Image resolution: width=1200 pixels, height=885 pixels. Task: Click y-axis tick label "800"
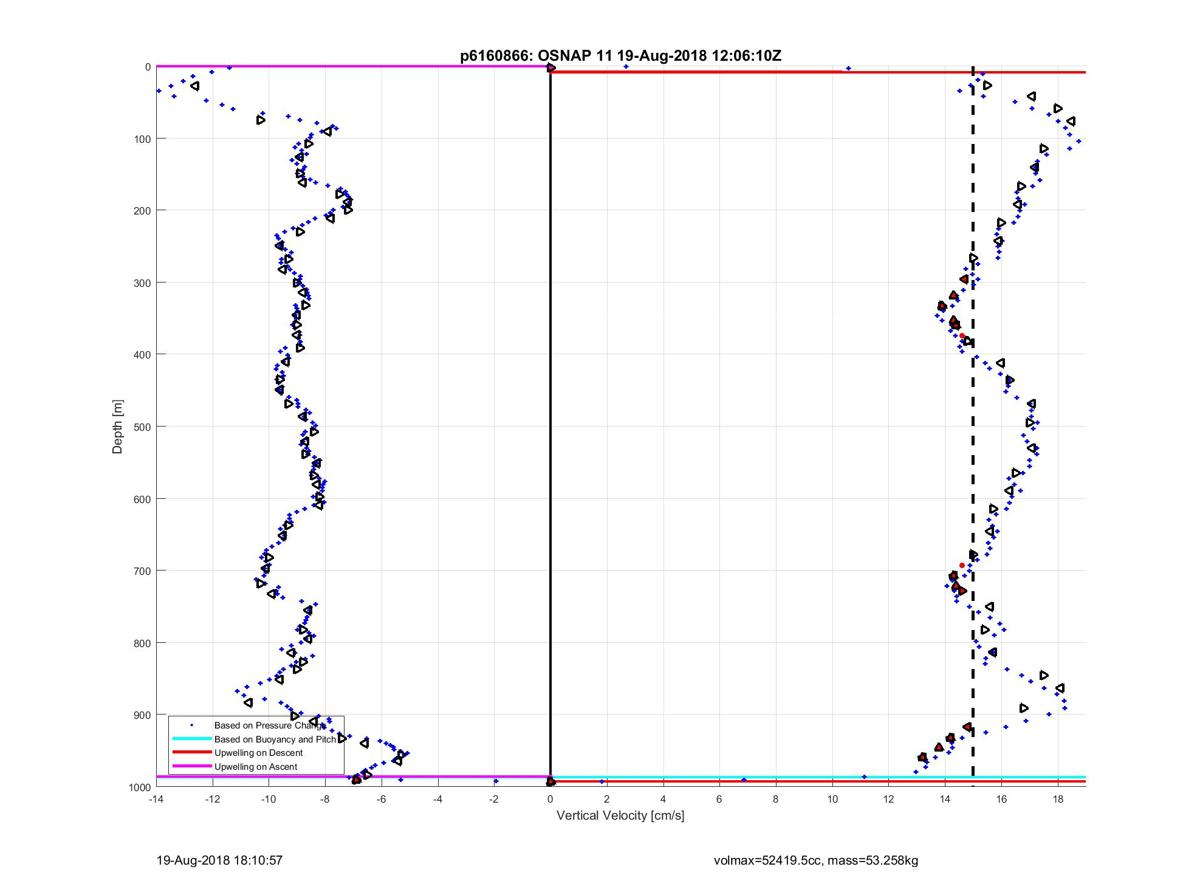point(140,643)
